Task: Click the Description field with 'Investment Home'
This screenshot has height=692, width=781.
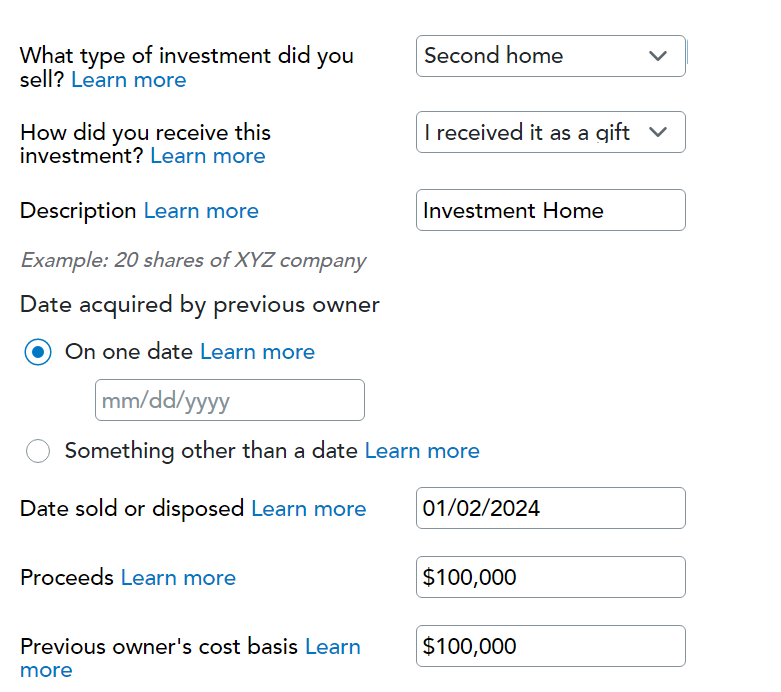Action: tap(550, 210)
